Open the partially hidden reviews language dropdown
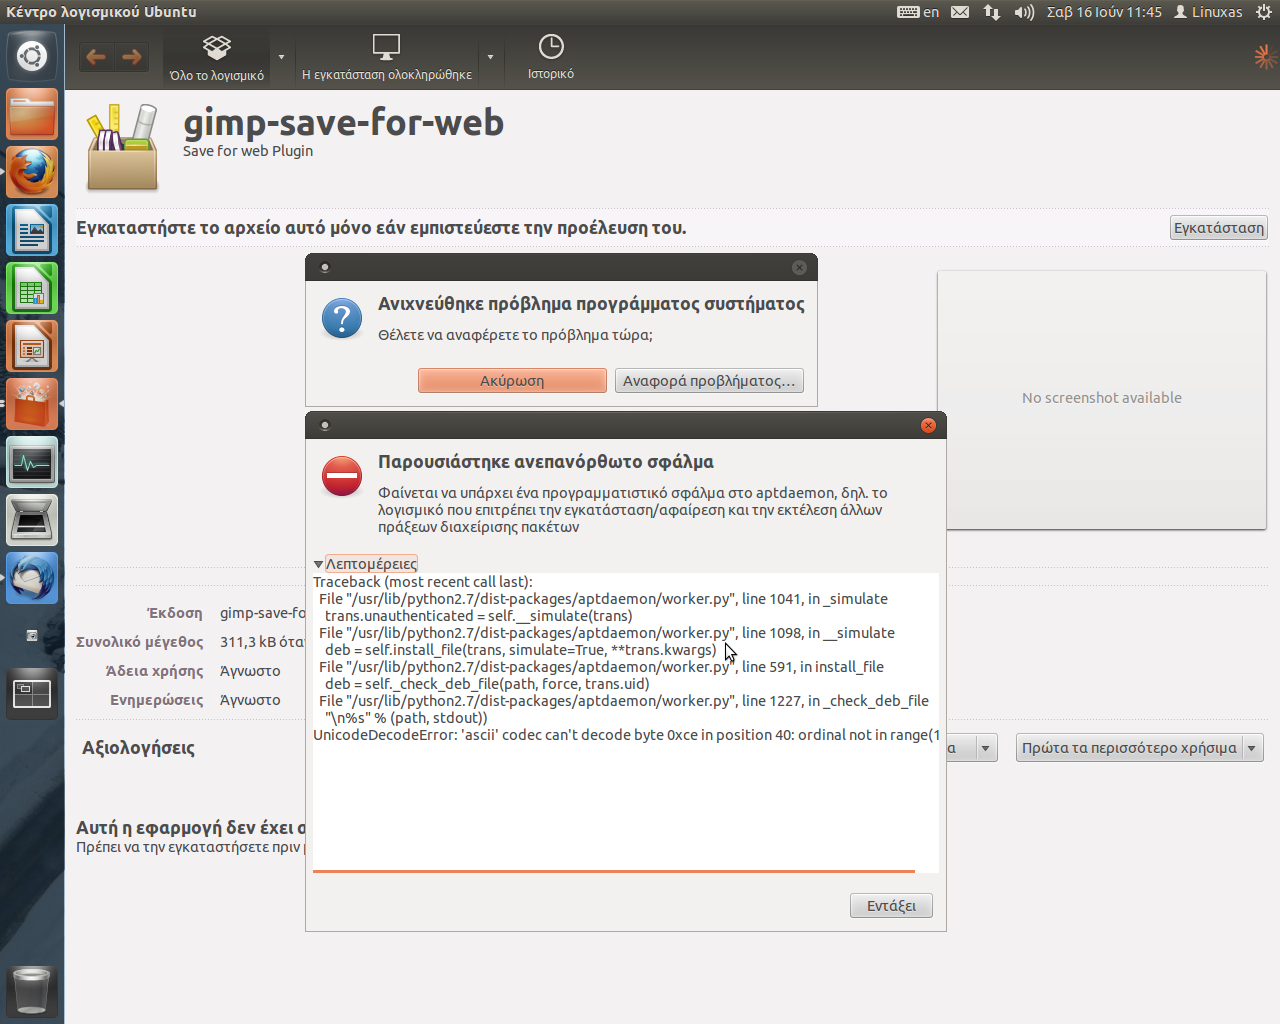This screenshot has width=1280, height=1024. point(972,748)
